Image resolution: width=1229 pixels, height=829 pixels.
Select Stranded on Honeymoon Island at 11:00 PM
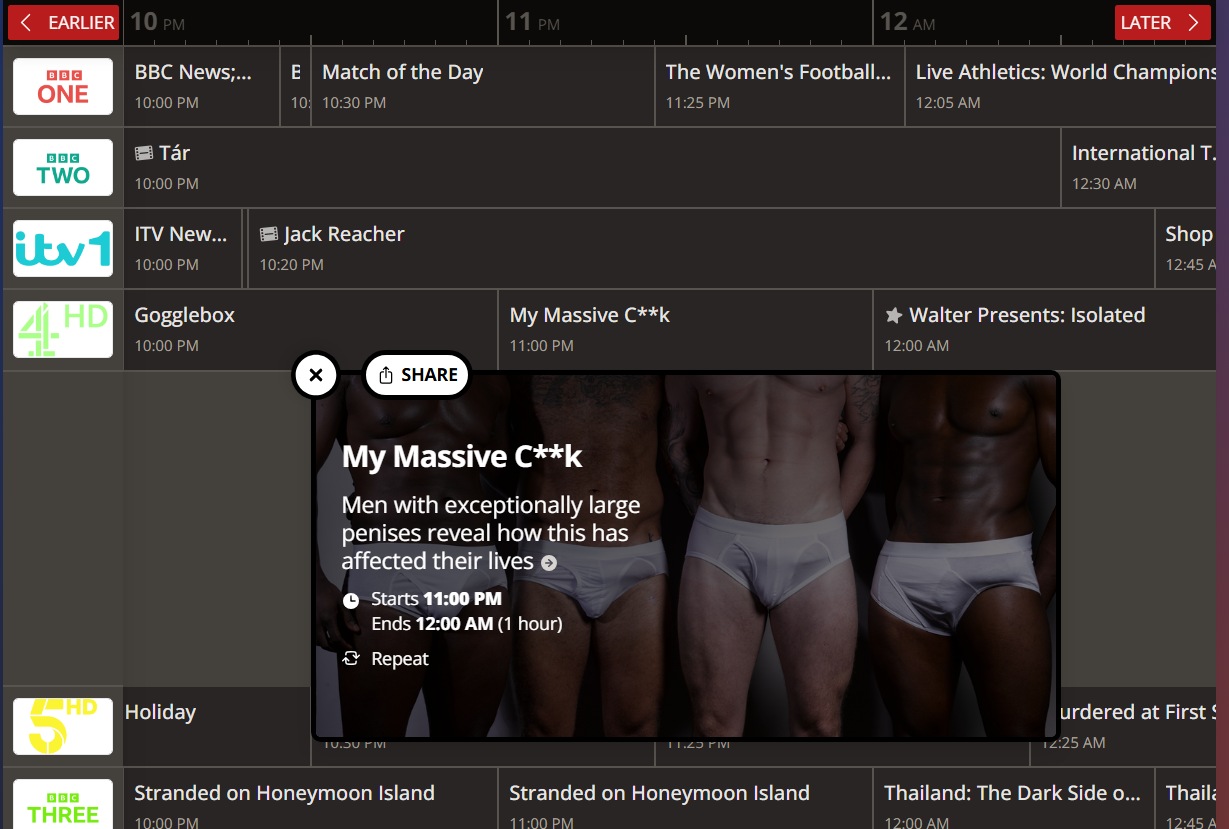coord(685,798)
